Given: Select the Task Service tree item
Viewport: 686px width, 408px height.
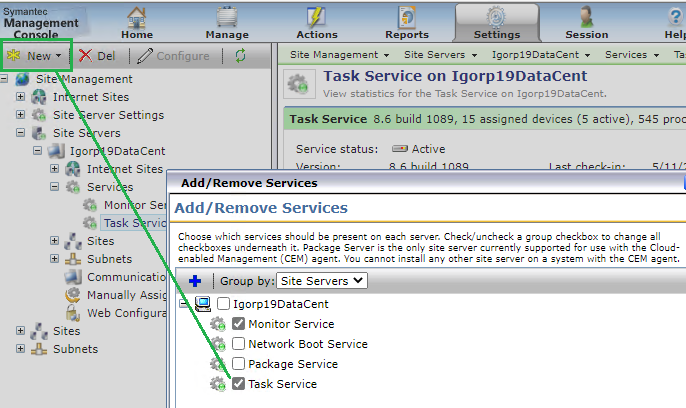Looking at the screenshot, I should pyautogui.click(x=134, y=223).
